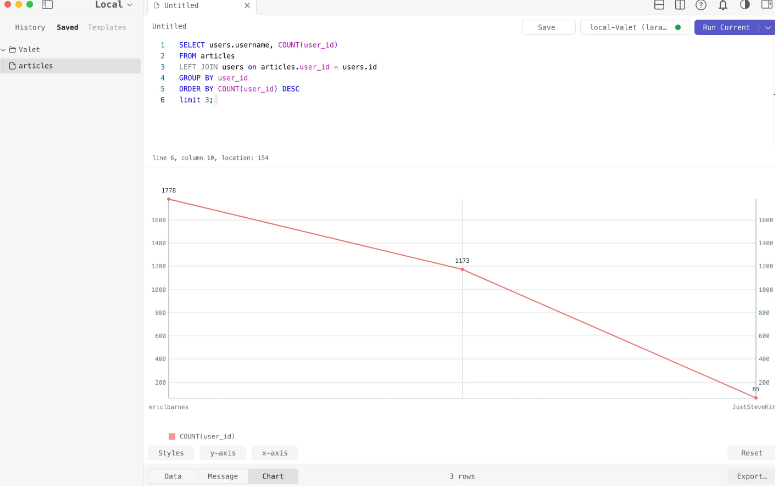Switch to the History tab

click(30, 27)
